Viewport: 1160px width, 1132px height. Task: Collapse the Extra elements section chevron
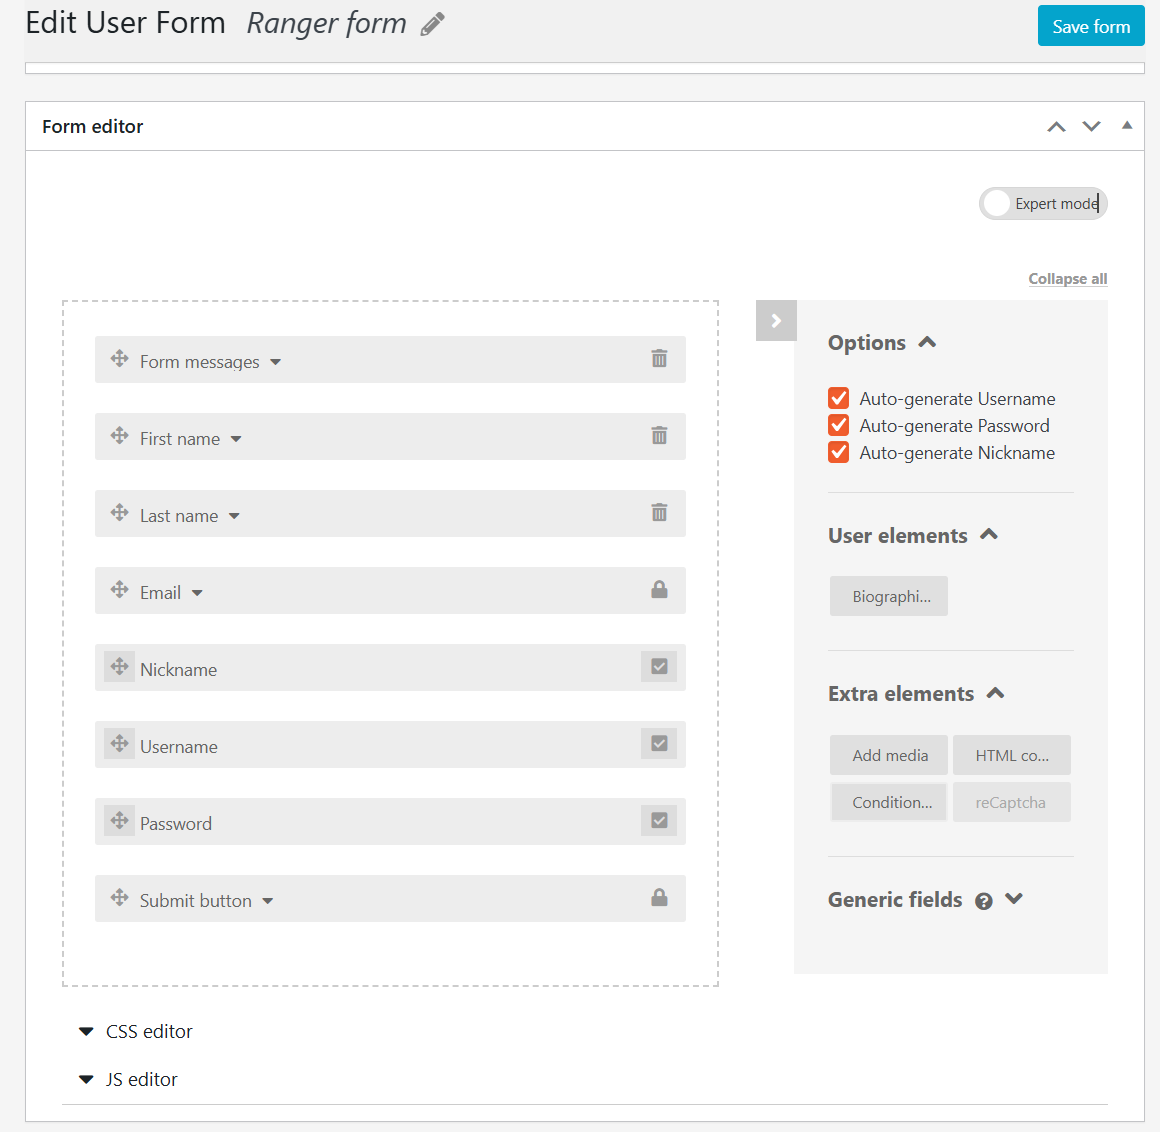[996, 693]
